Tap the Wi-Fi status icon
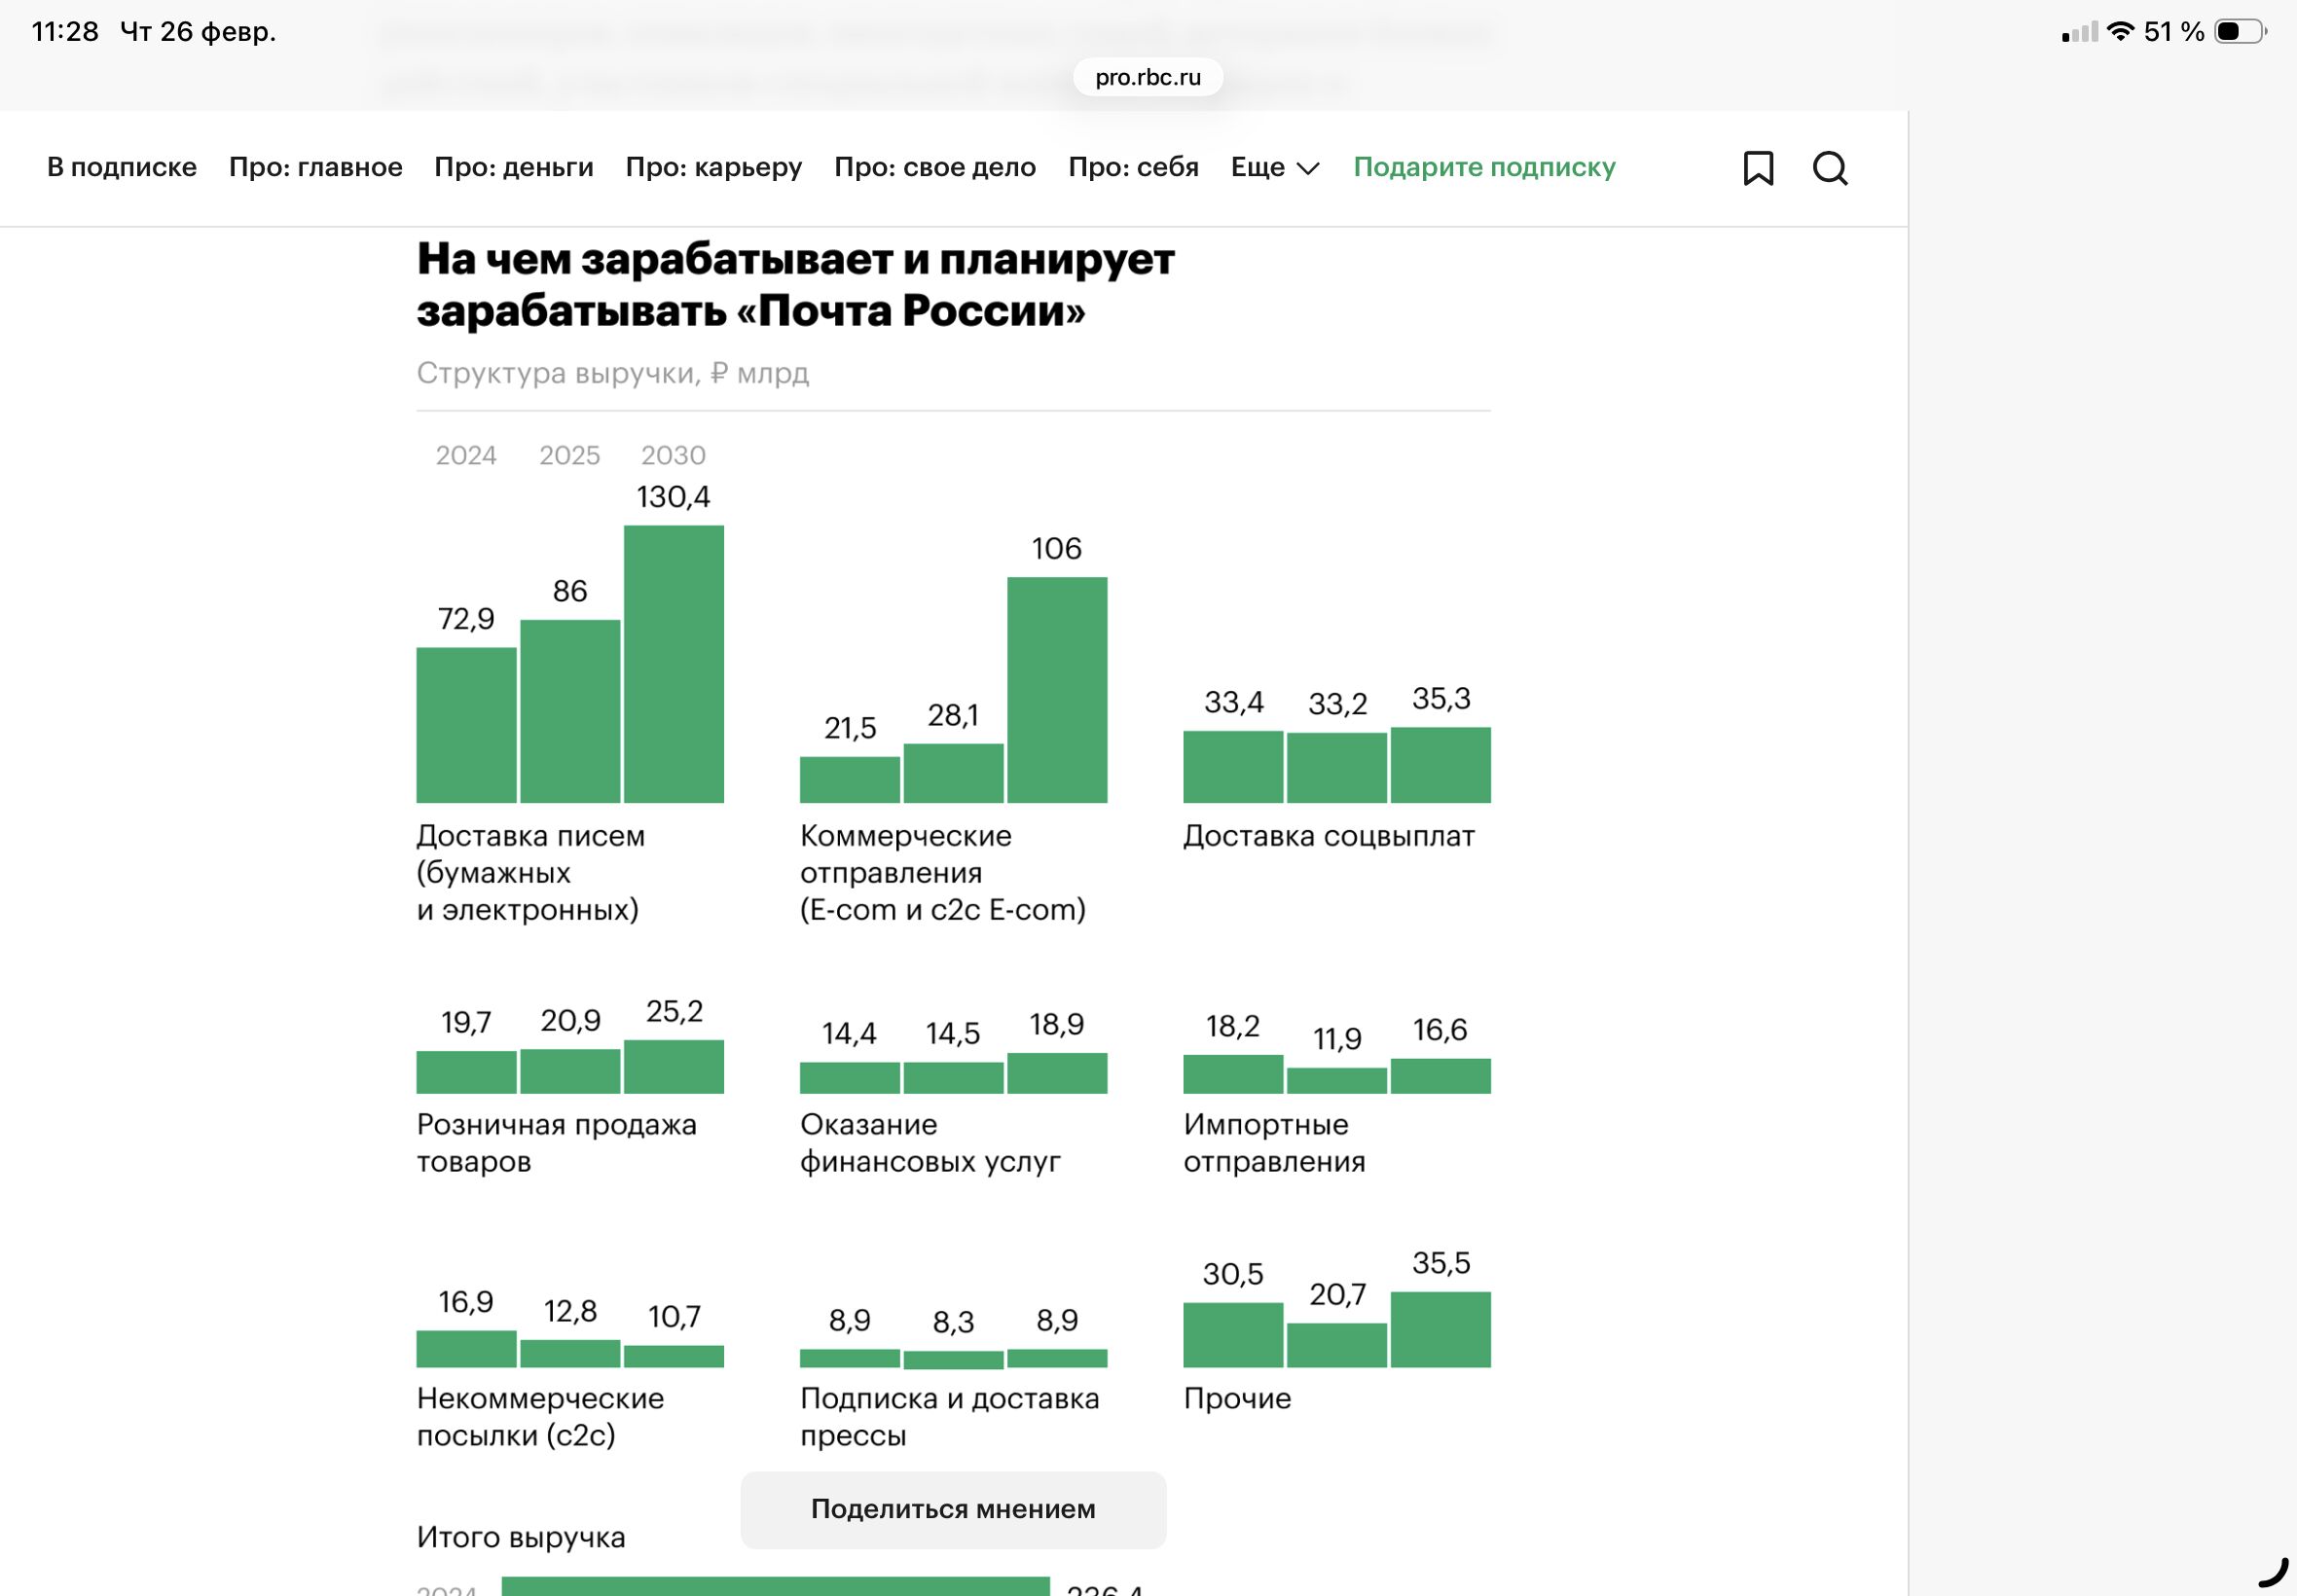Image resolution: width=2297 pixels, height=1596 pixels. point(2119,32)
